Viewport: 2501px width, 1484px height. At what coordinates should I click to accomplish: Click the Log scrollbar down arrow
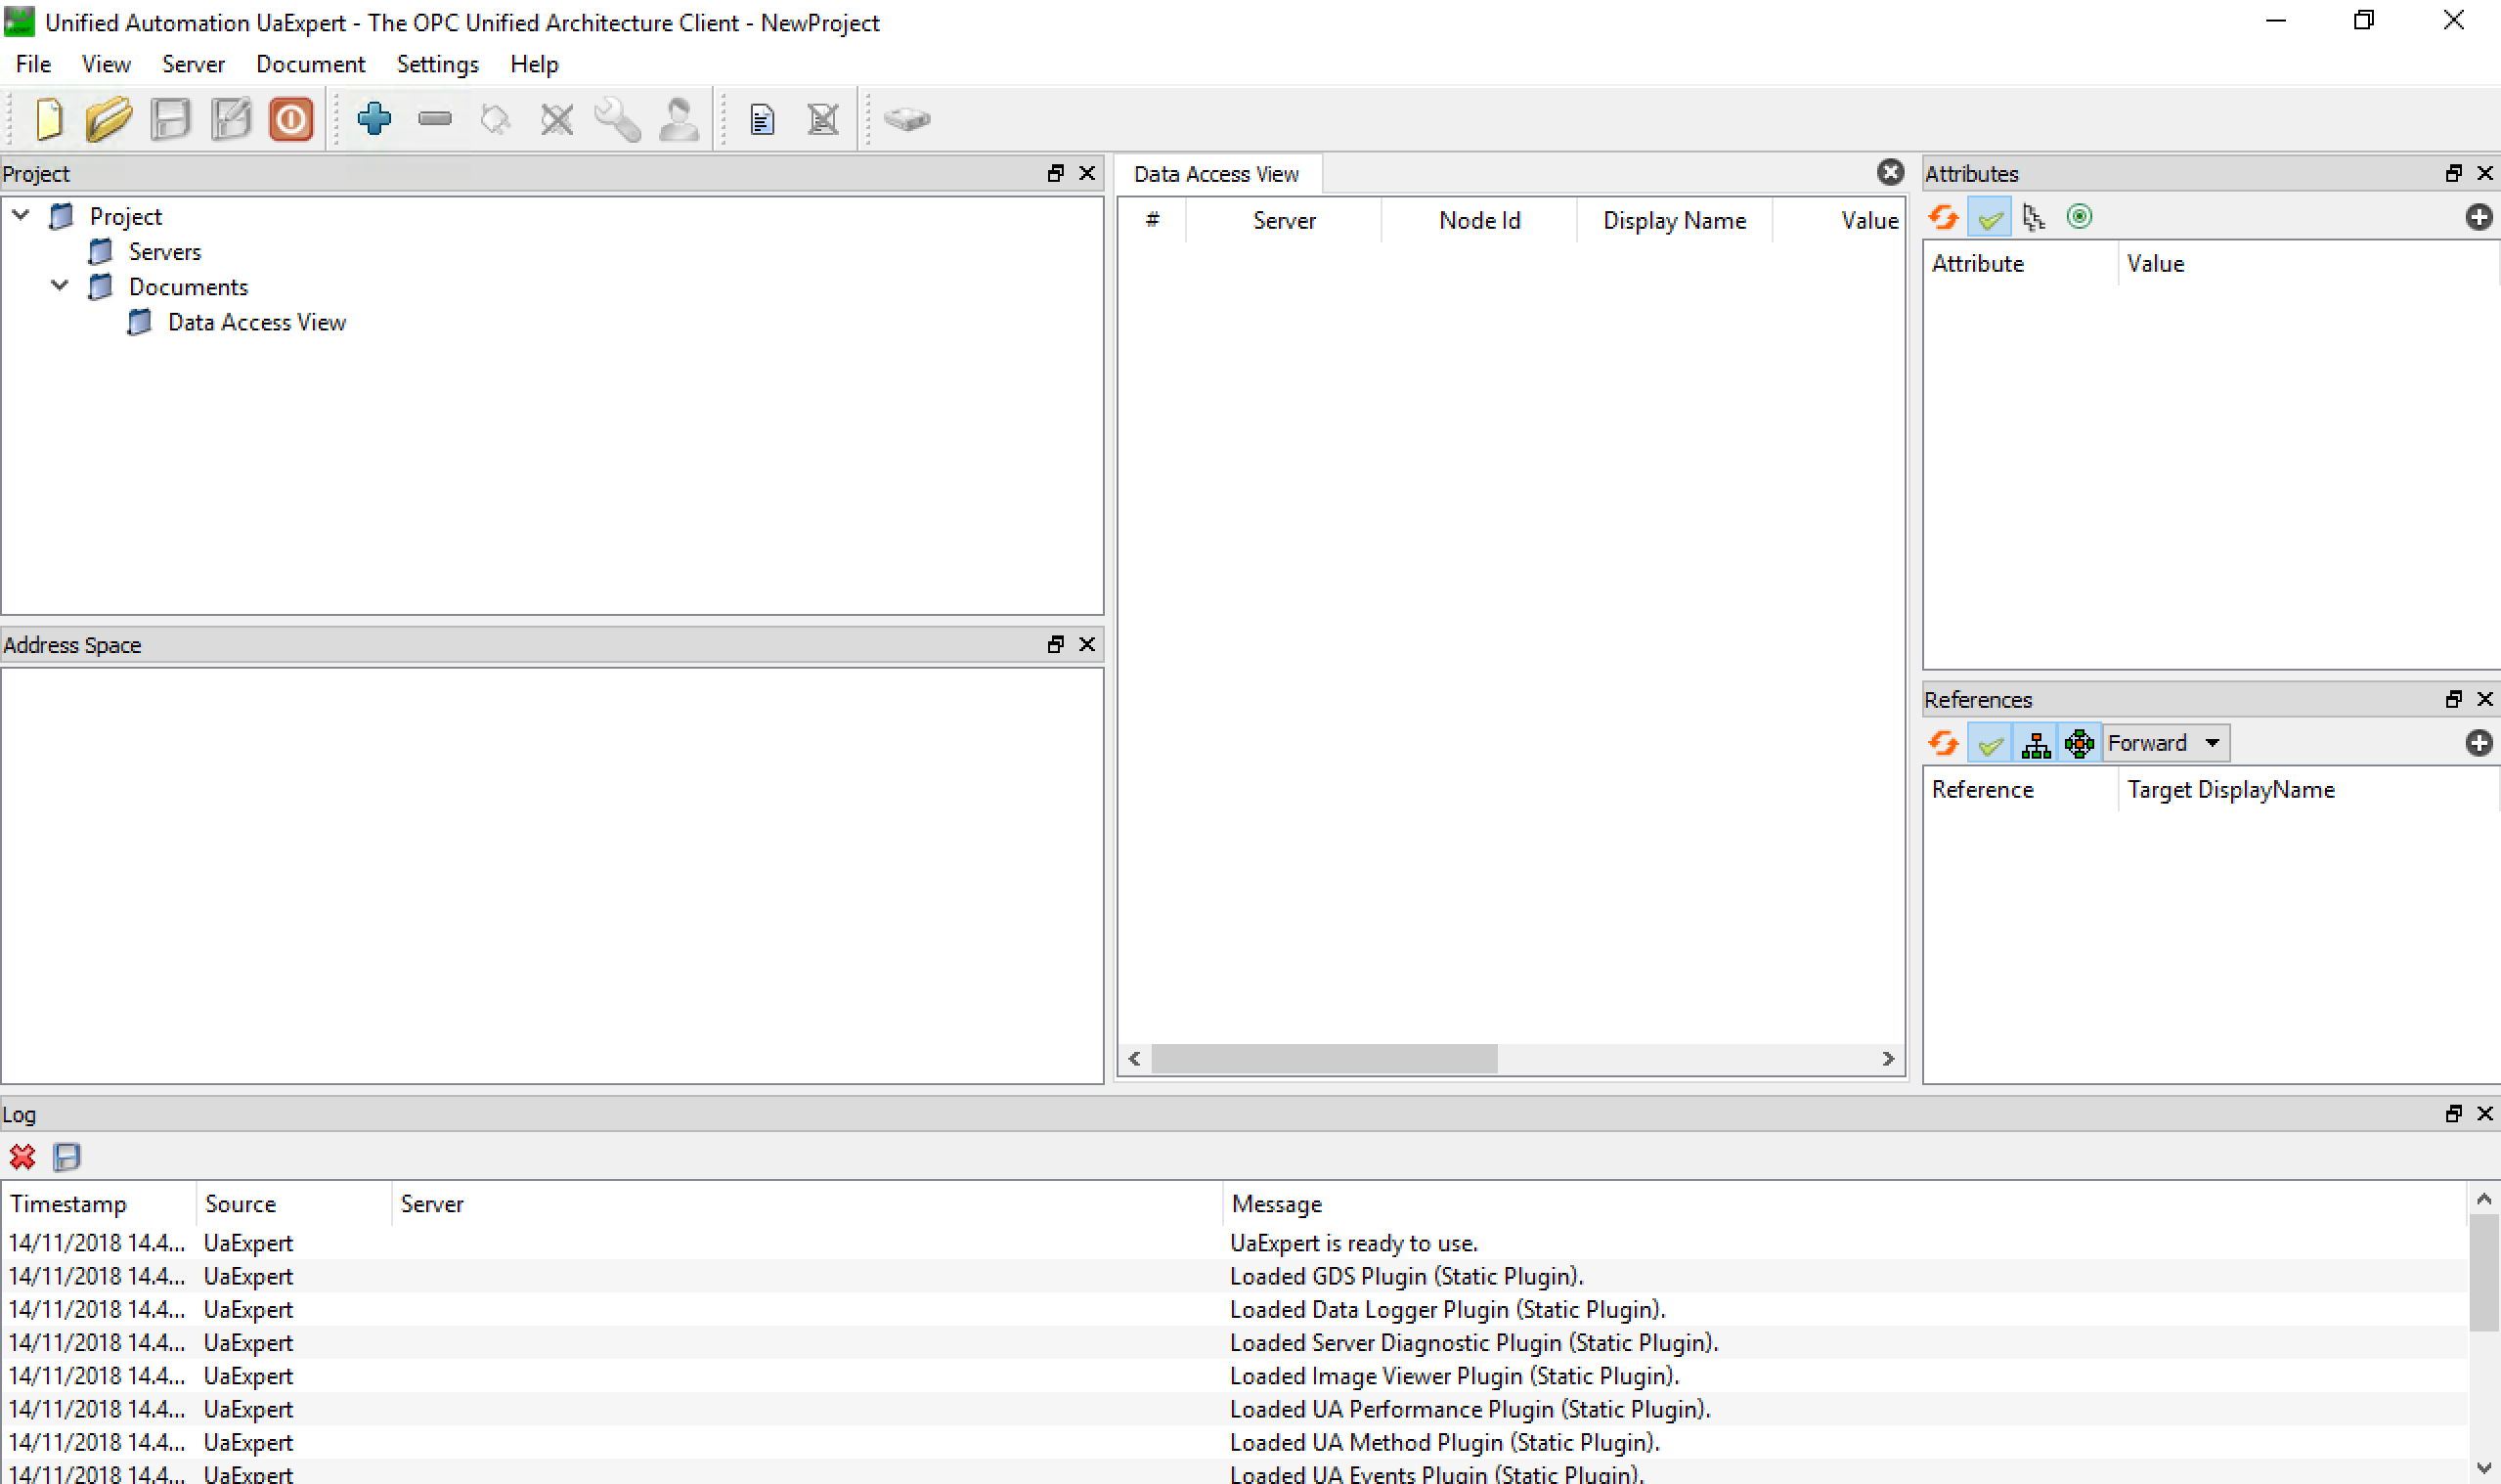pyautogui.click(x=2484, y=1468)
